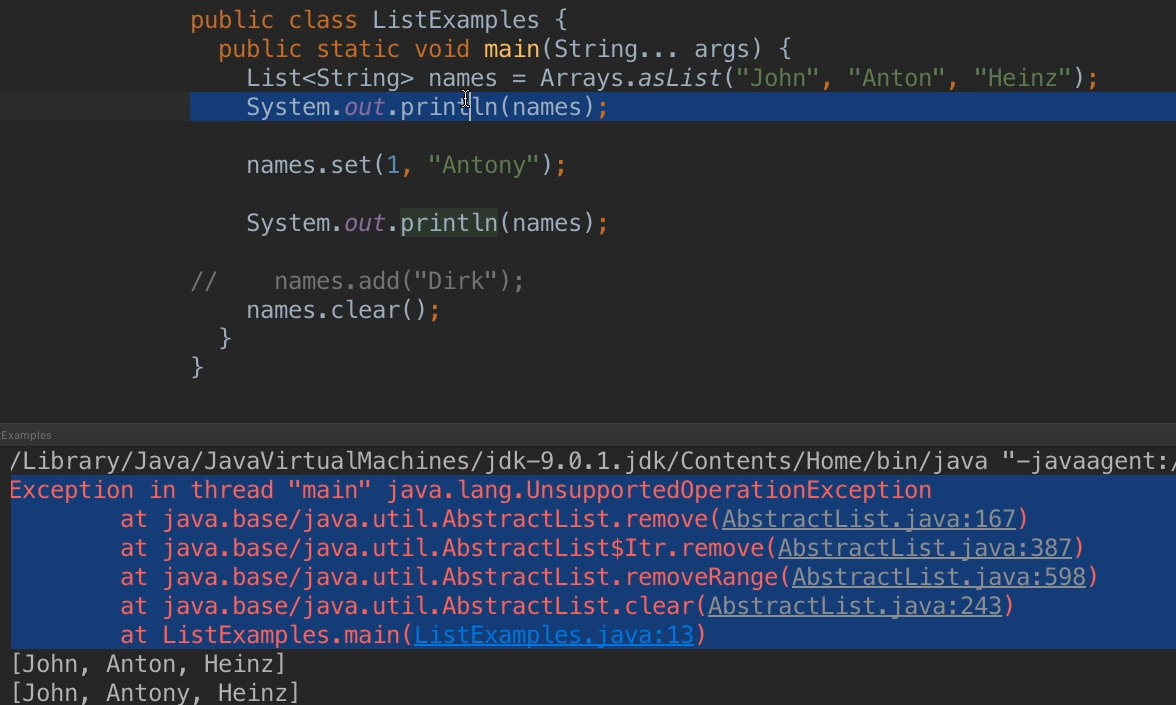Click the Examples run tab label

click(26, 435)
